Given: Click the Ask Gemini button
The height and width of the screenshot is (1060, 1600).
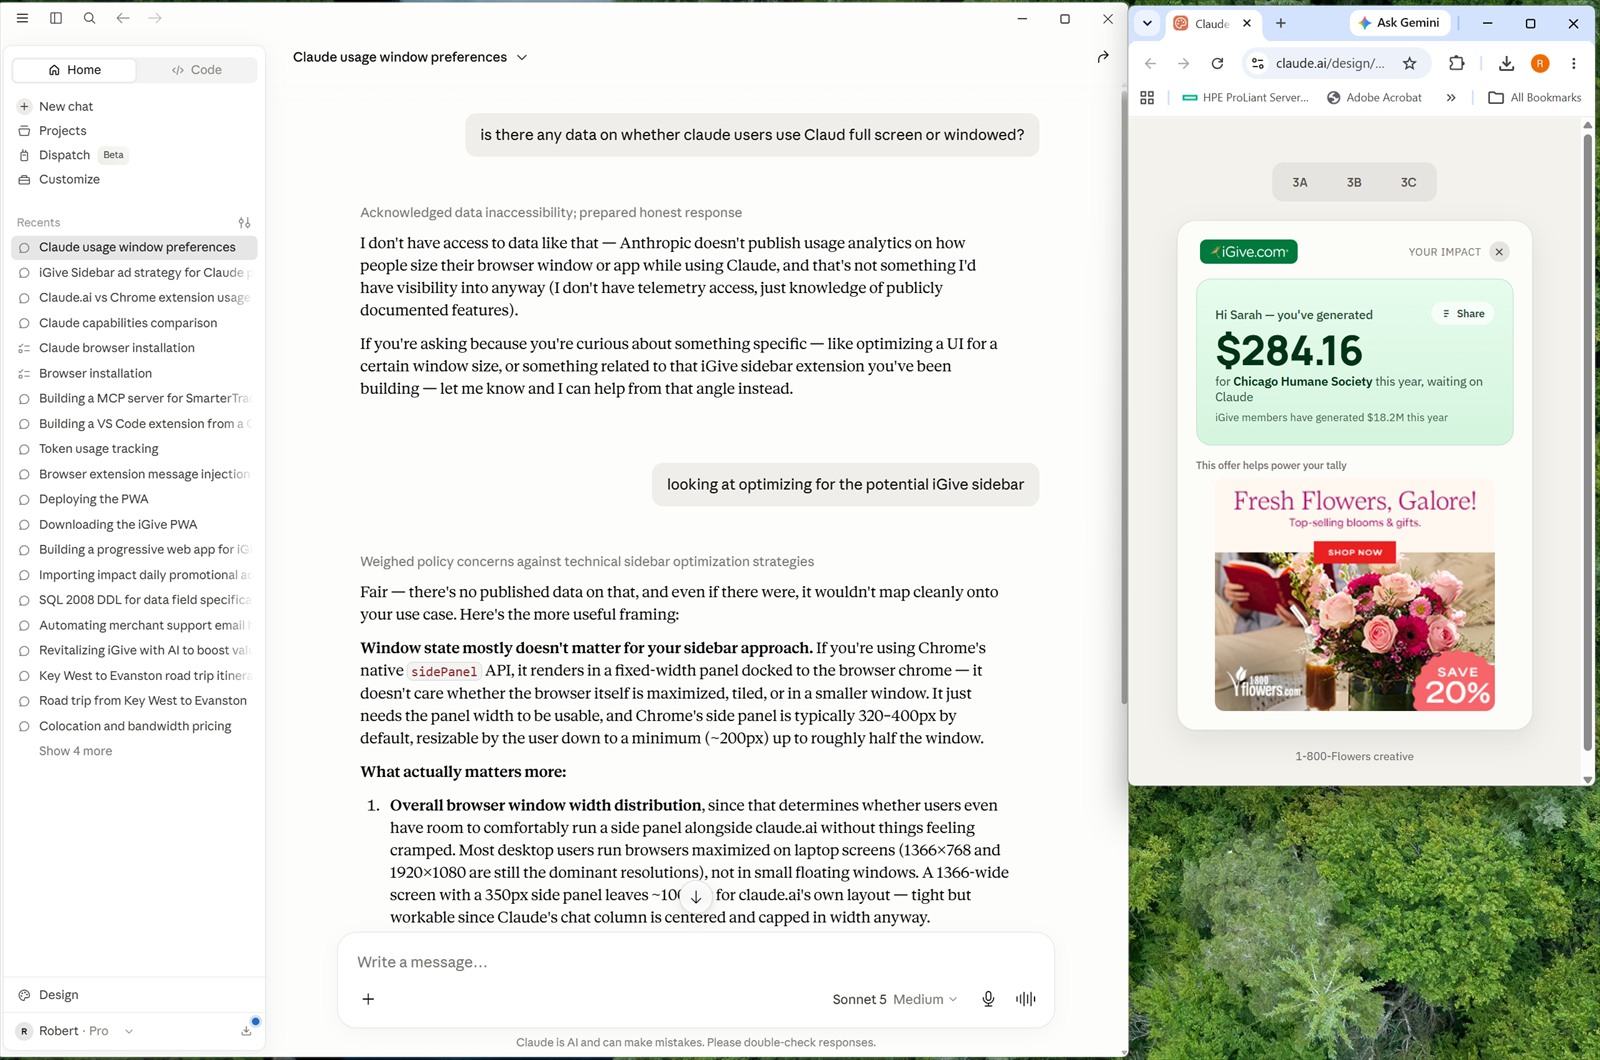Looking at the screenshot, I should click(x=1399, y=23).
